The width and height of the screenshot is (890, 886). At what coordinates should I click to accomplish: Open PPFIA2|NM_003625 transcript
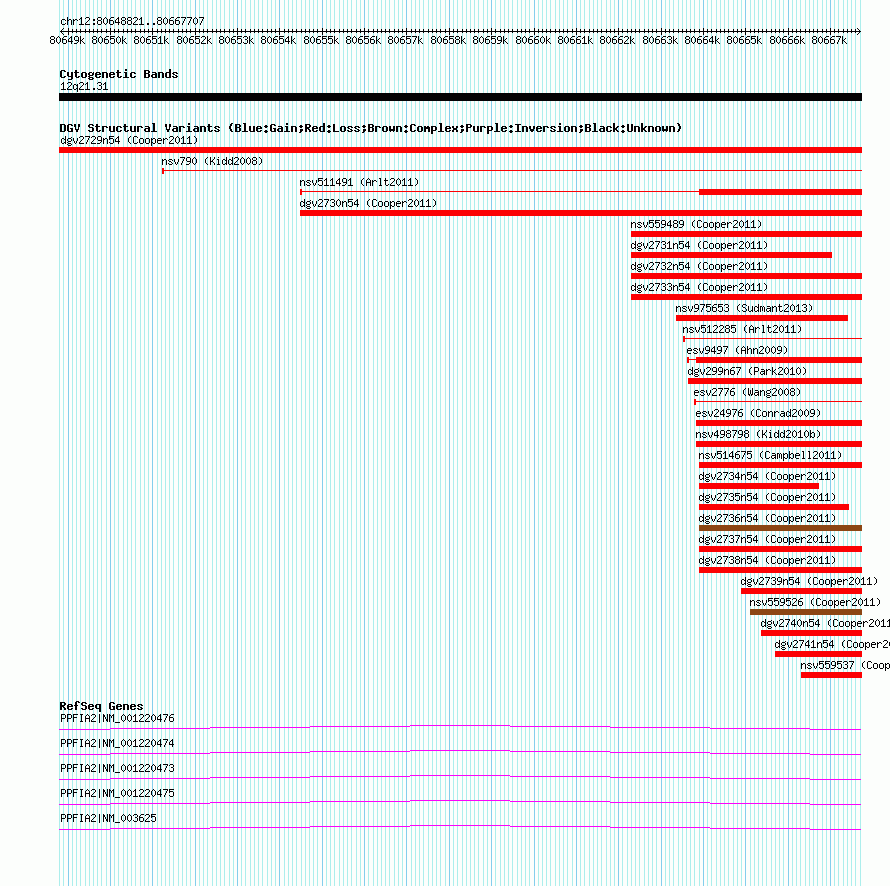(x=108, y=818)
